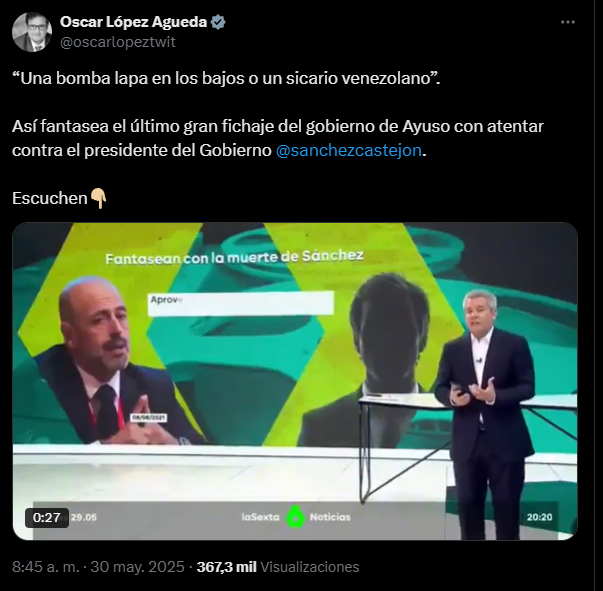The width and height of the screenshot is (603, 591).
Task: Click the 'Fantasean con la muerte' headline
Action: coord(234,257)
